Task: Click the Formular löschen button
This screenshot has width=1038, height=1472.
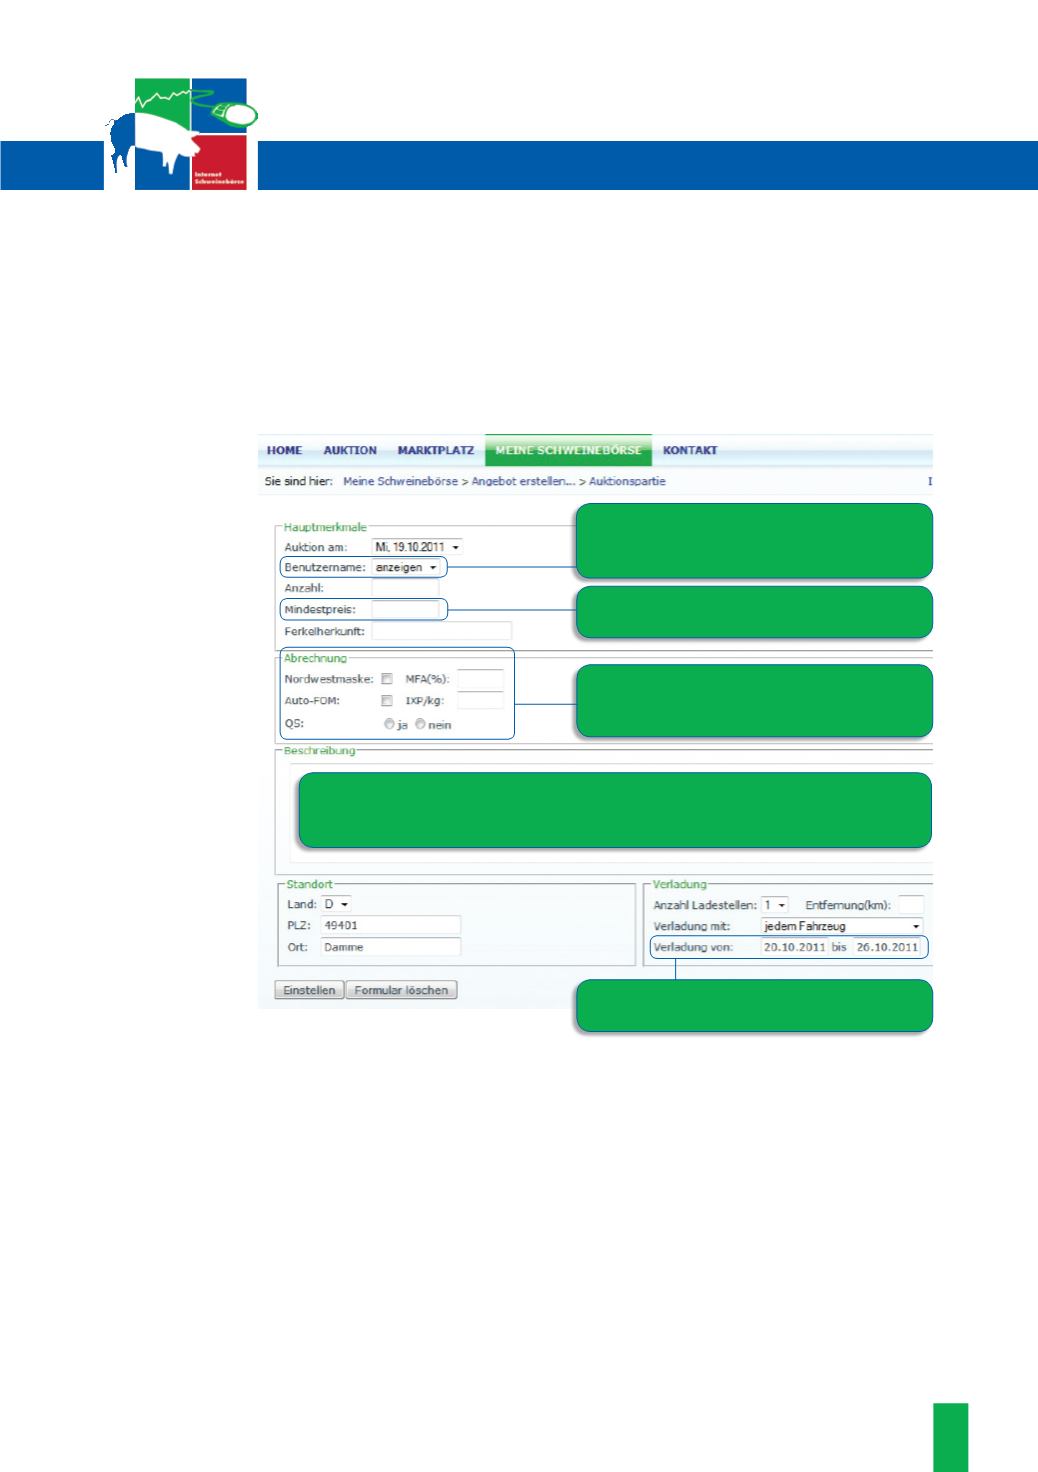Action: click(x=401, y=990)
